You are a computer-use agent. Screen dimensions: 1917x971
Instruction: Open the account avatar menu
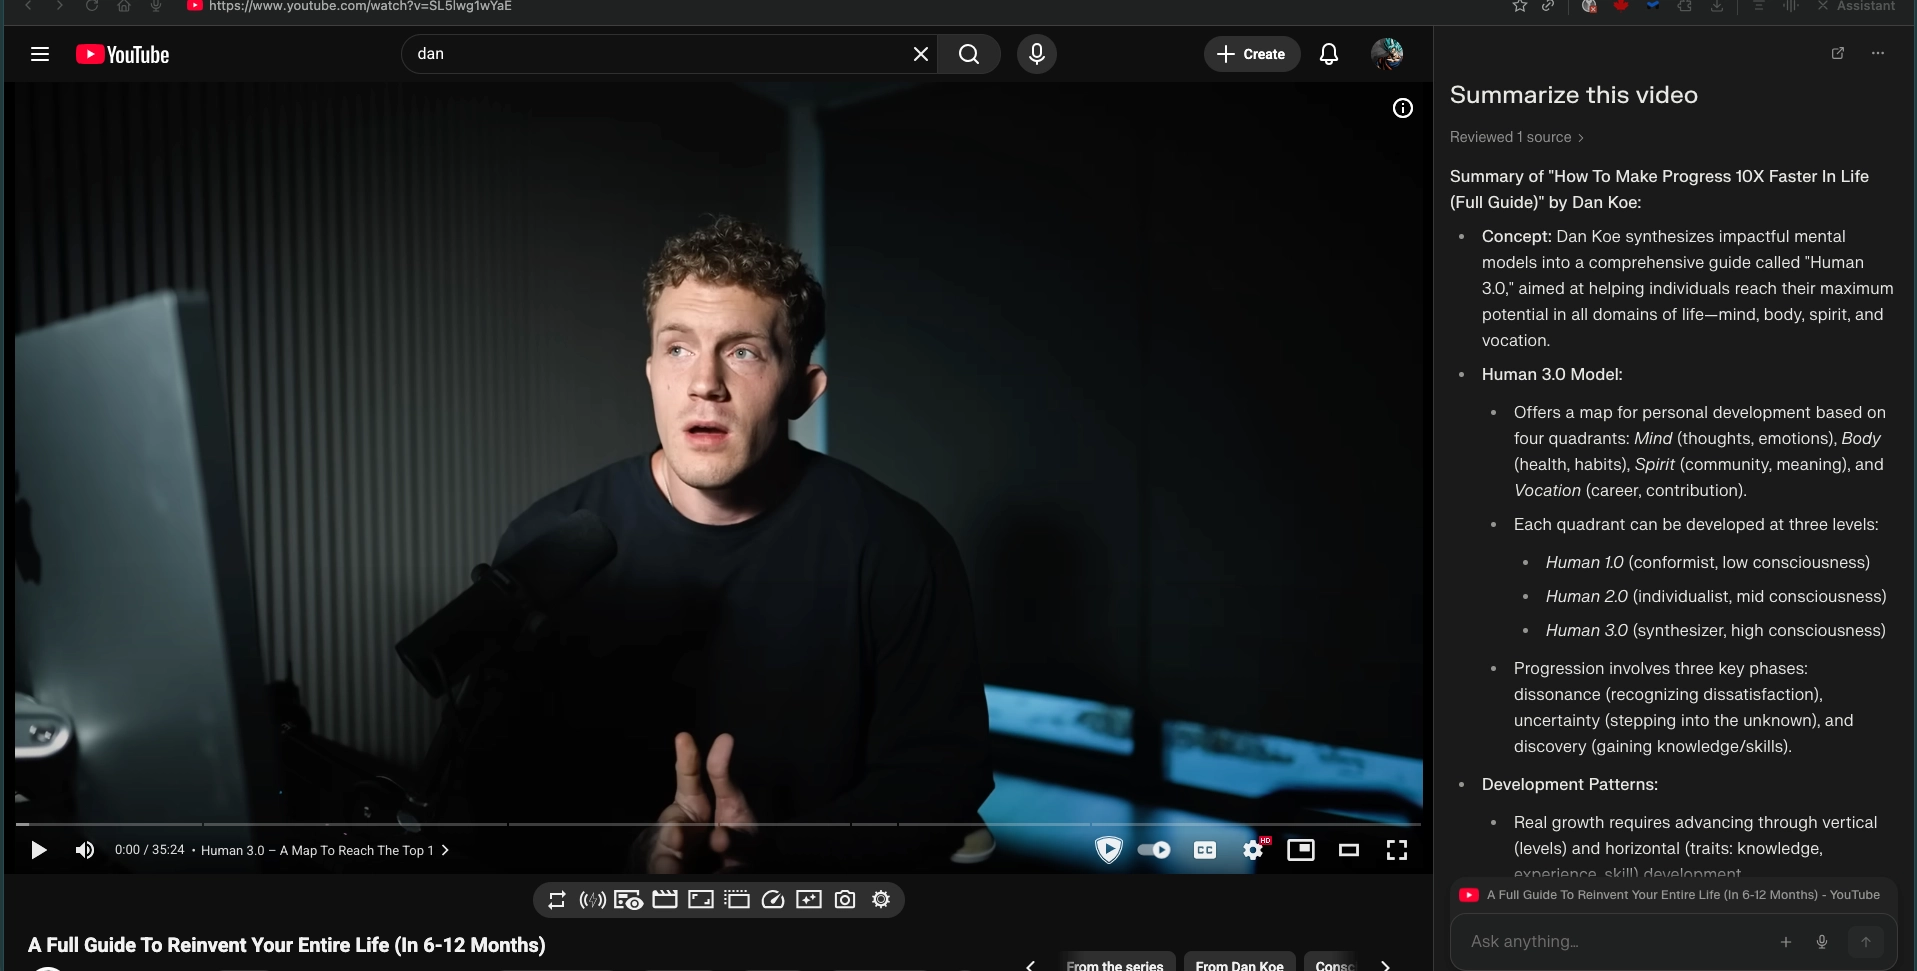coord(1387,54)
